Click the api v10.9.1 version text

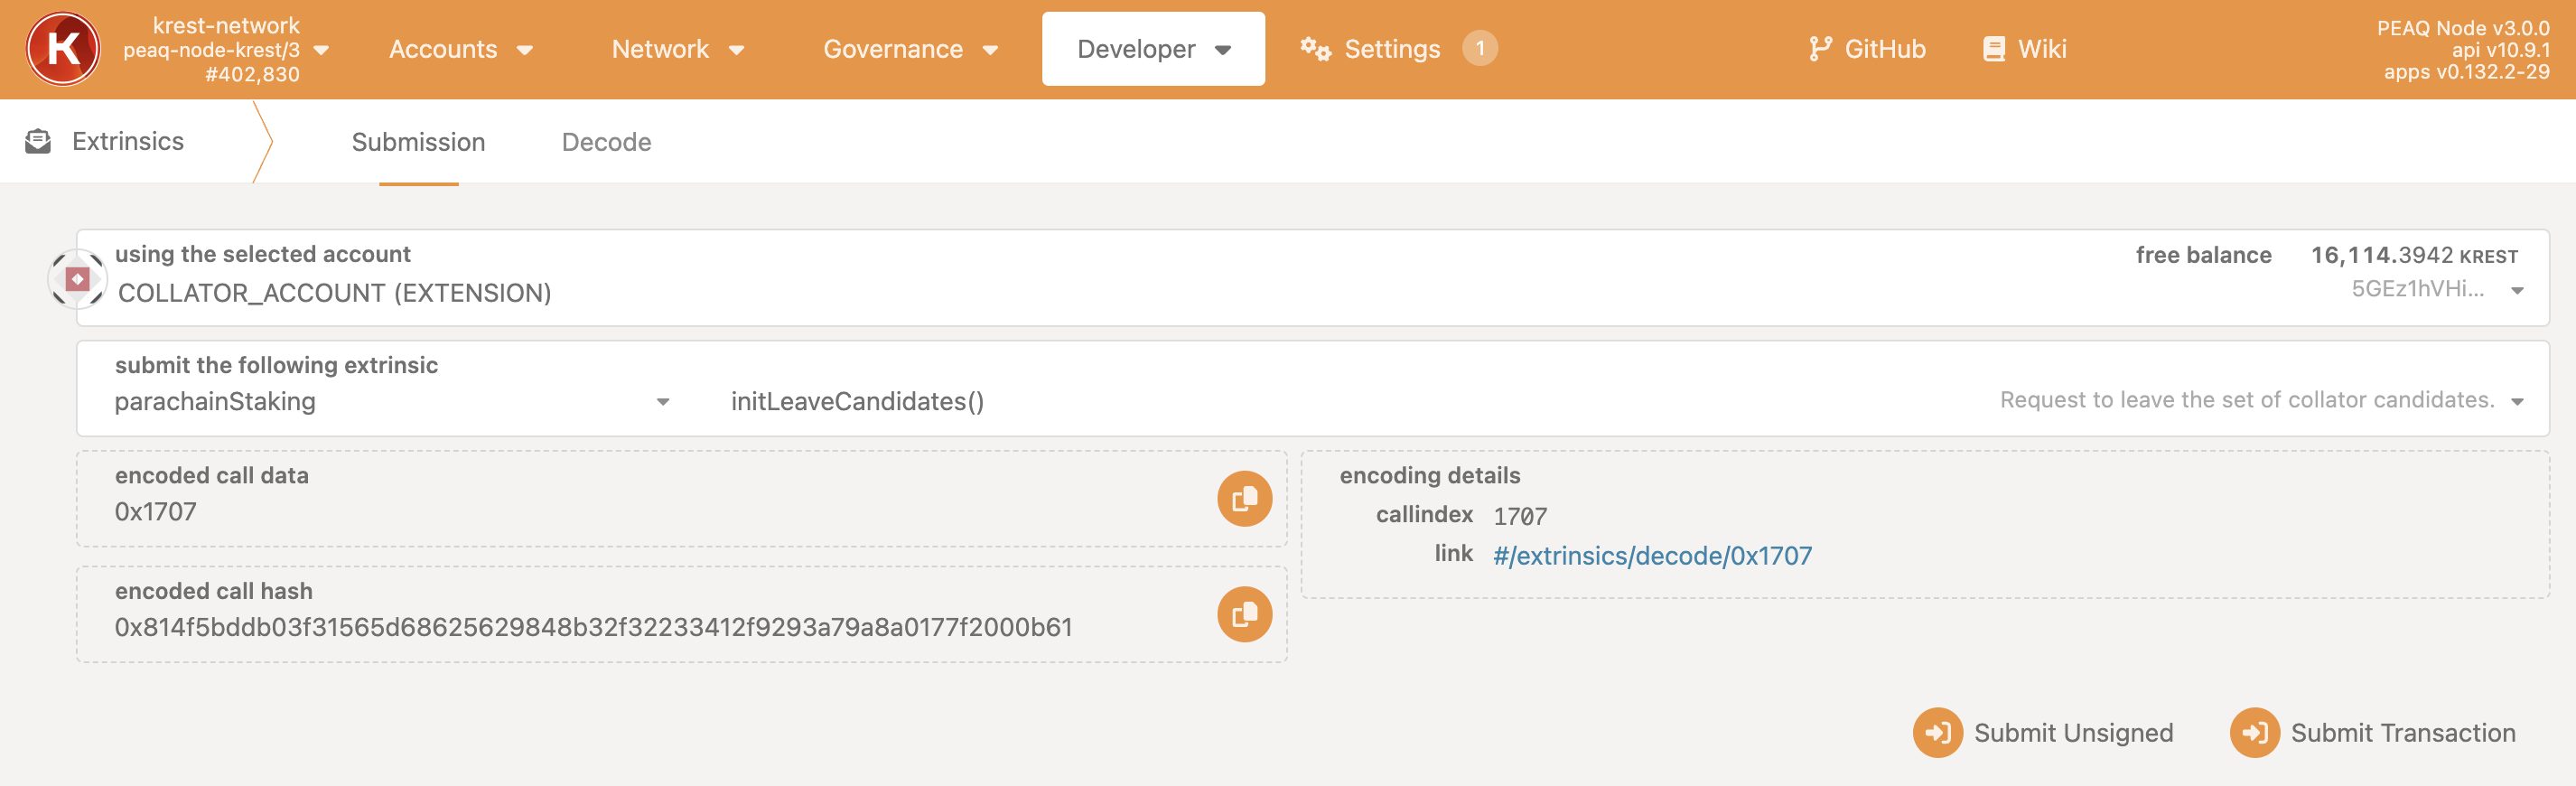2500,50
